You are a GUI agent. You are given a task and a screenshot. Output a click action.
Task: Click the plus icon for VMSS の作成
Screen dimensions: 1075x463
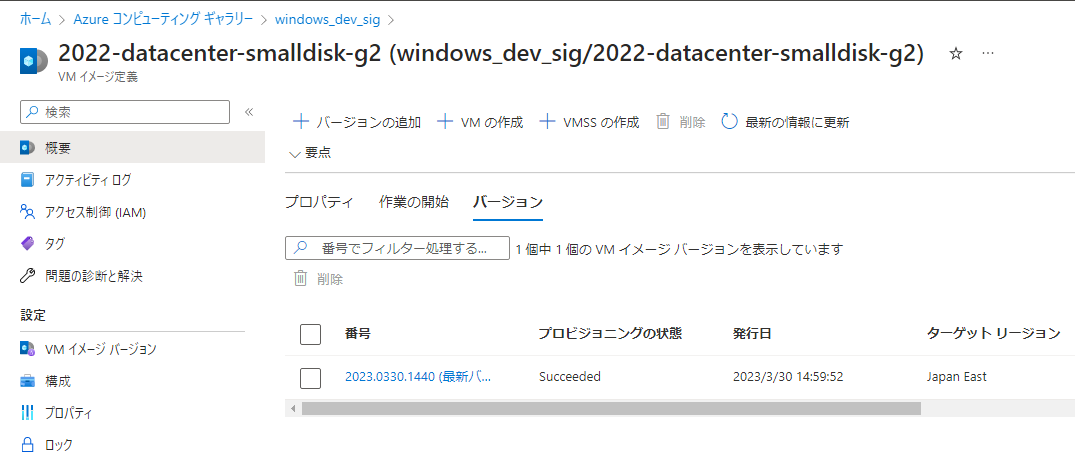(x=547, y=122)
